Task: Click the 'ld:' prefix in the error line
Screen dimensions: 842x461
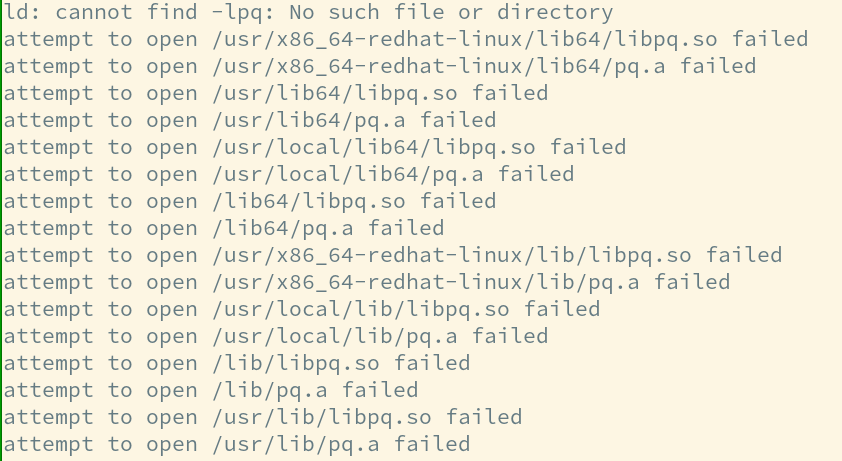Action: tap(23, 13)
